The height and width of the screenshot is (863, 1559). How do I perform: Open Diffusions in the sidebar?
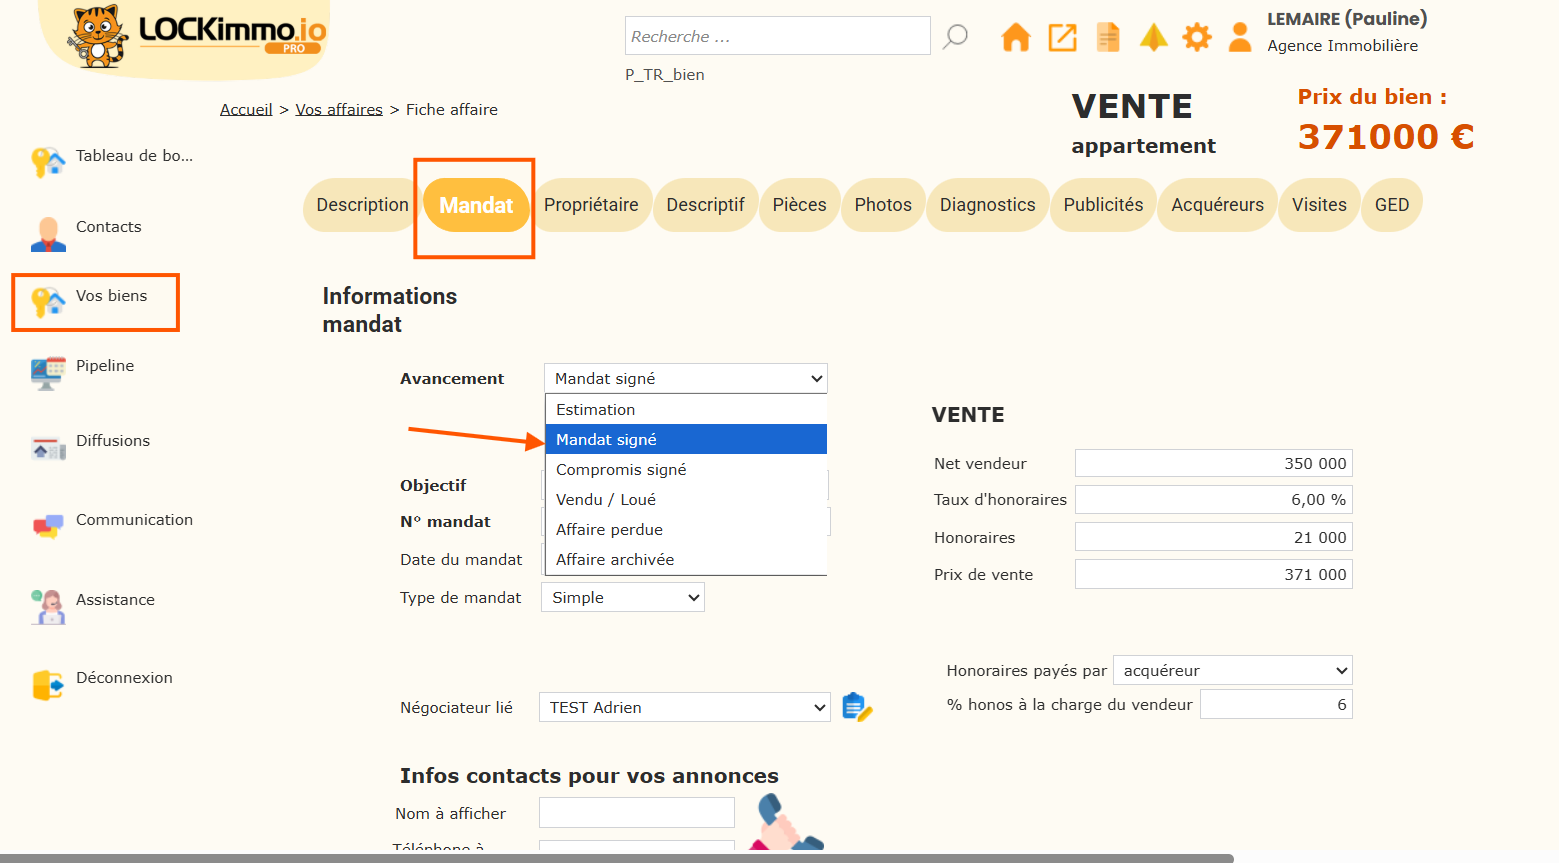[x=112, y=441]
